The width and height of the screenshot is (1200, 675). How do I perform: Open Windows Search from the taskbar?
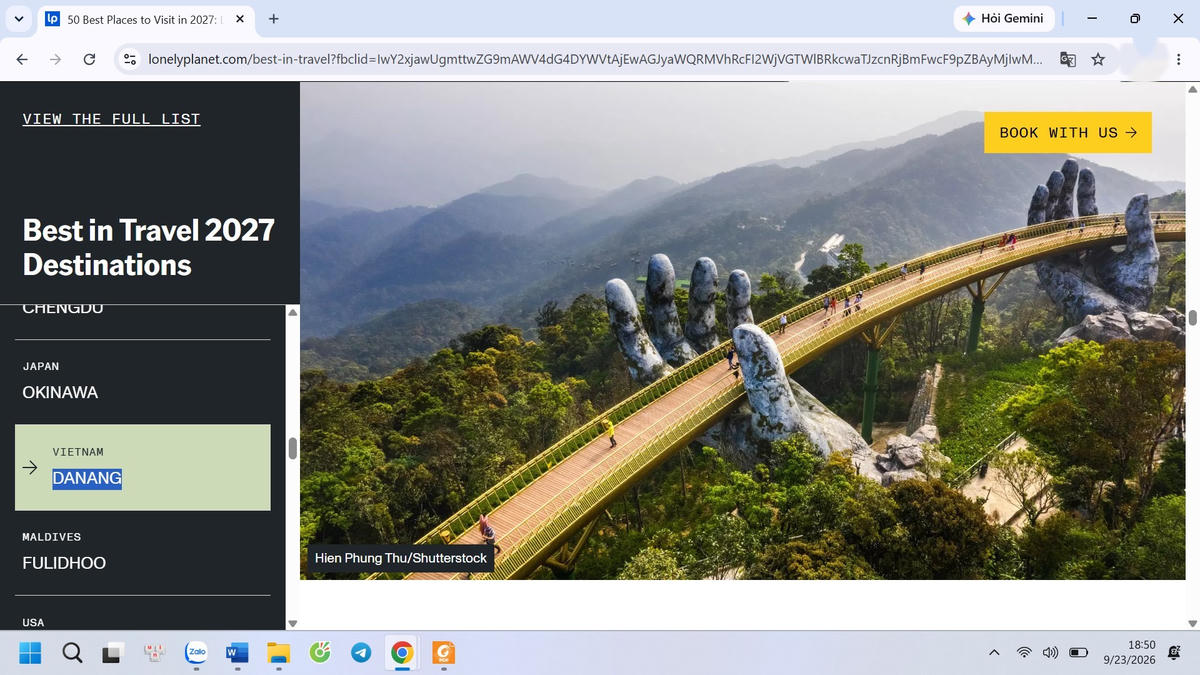[72, 653]
